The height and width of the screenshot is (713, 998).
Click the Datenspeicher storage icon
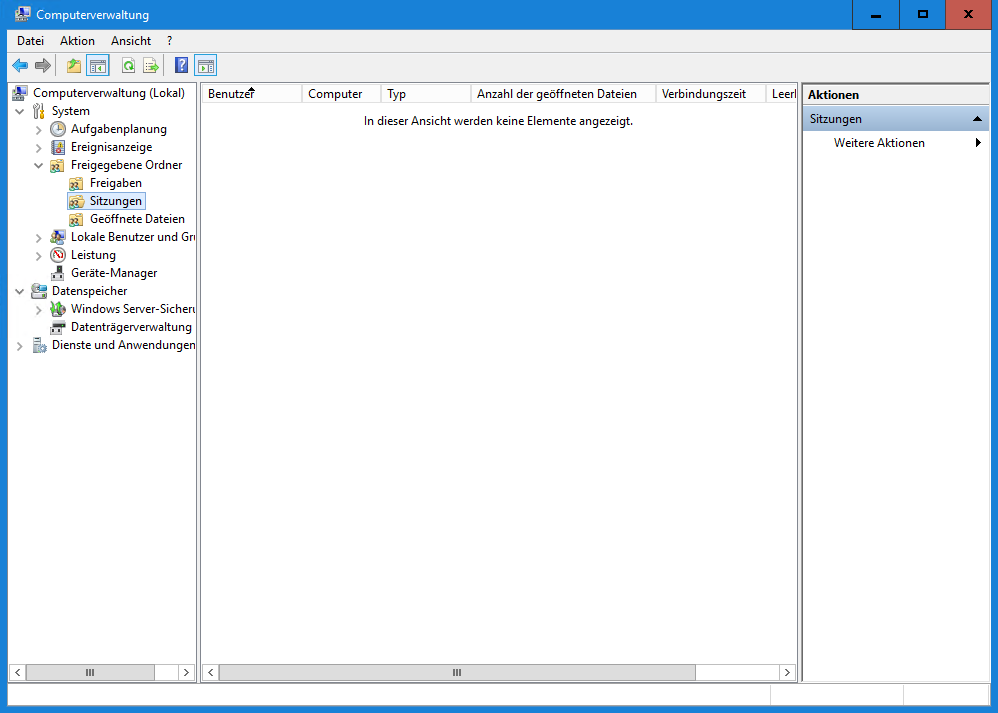[x=39, y=291]
